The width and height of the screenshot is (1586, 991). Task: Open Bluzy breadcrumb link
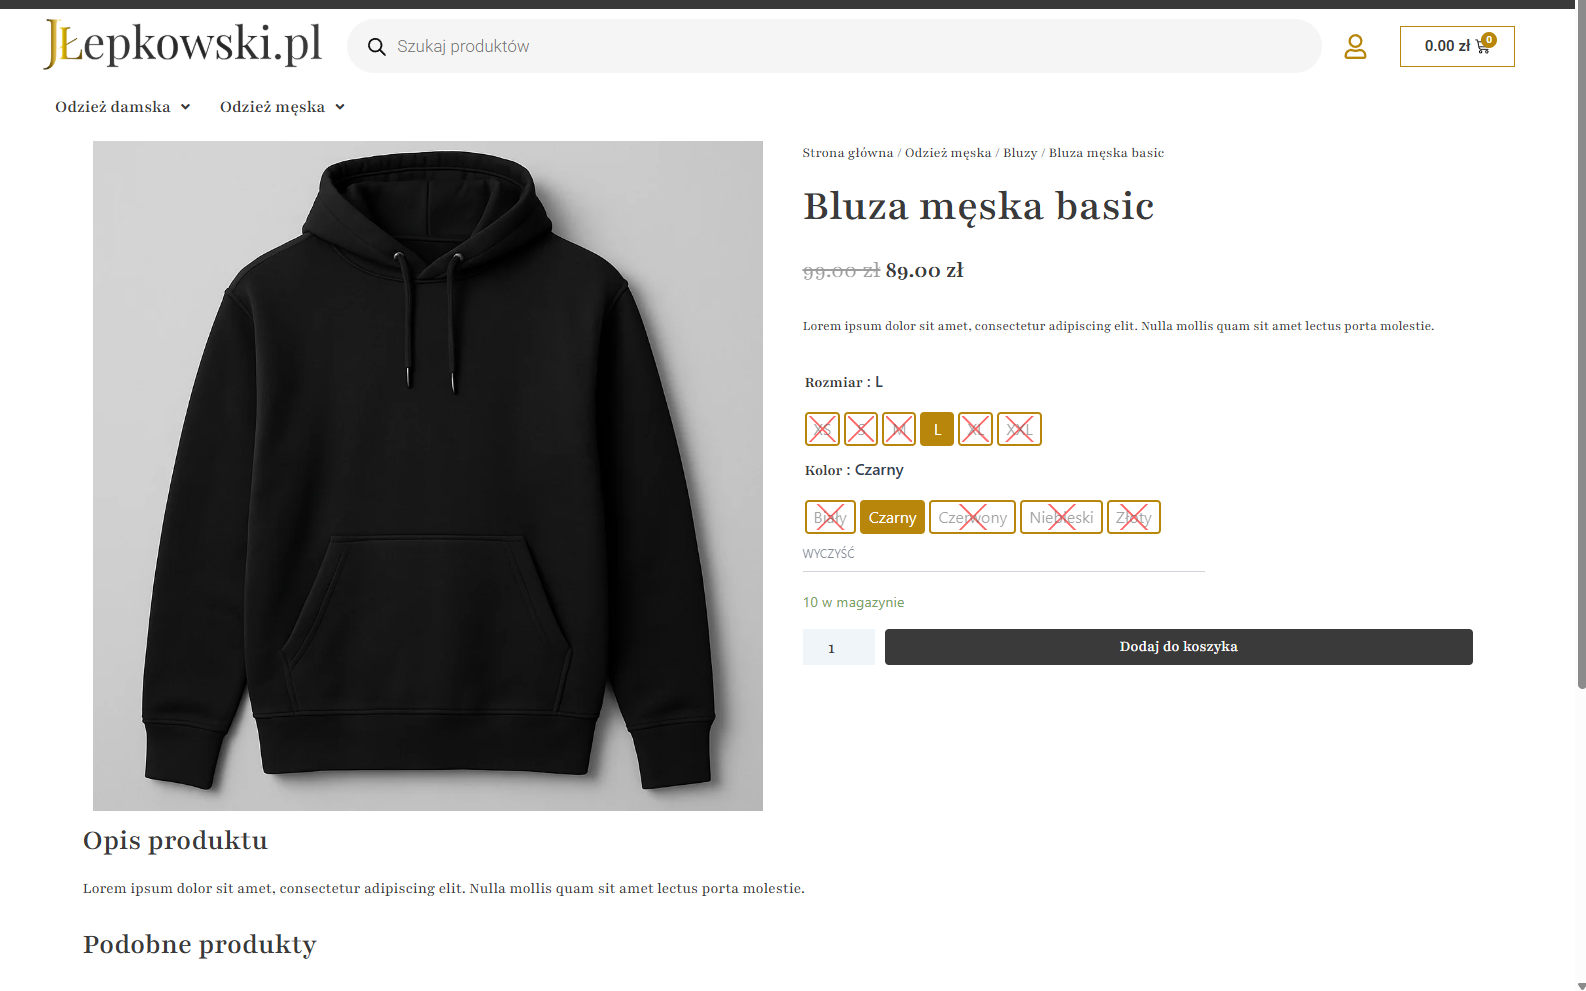(x=1020, y=153)
